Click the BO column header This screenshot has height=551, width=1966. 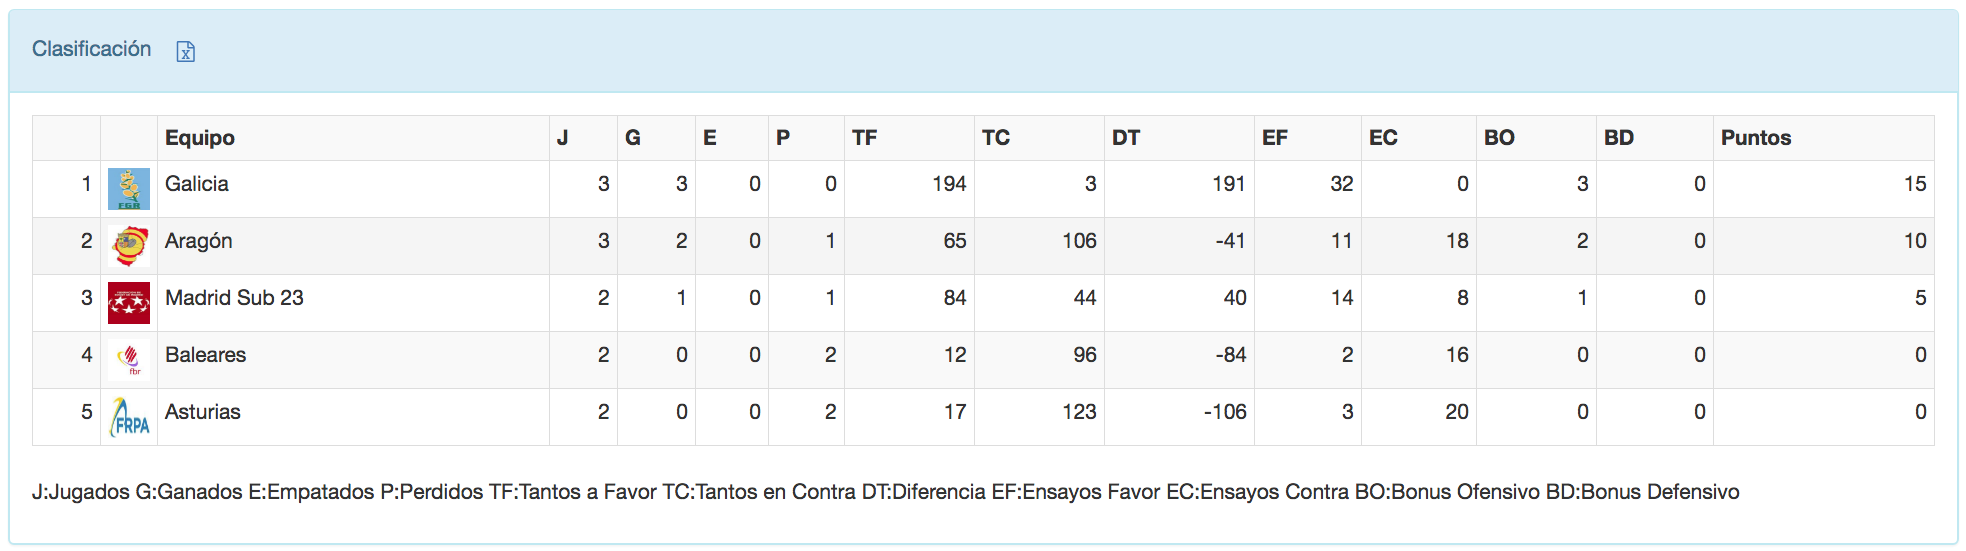point(1498,138)
